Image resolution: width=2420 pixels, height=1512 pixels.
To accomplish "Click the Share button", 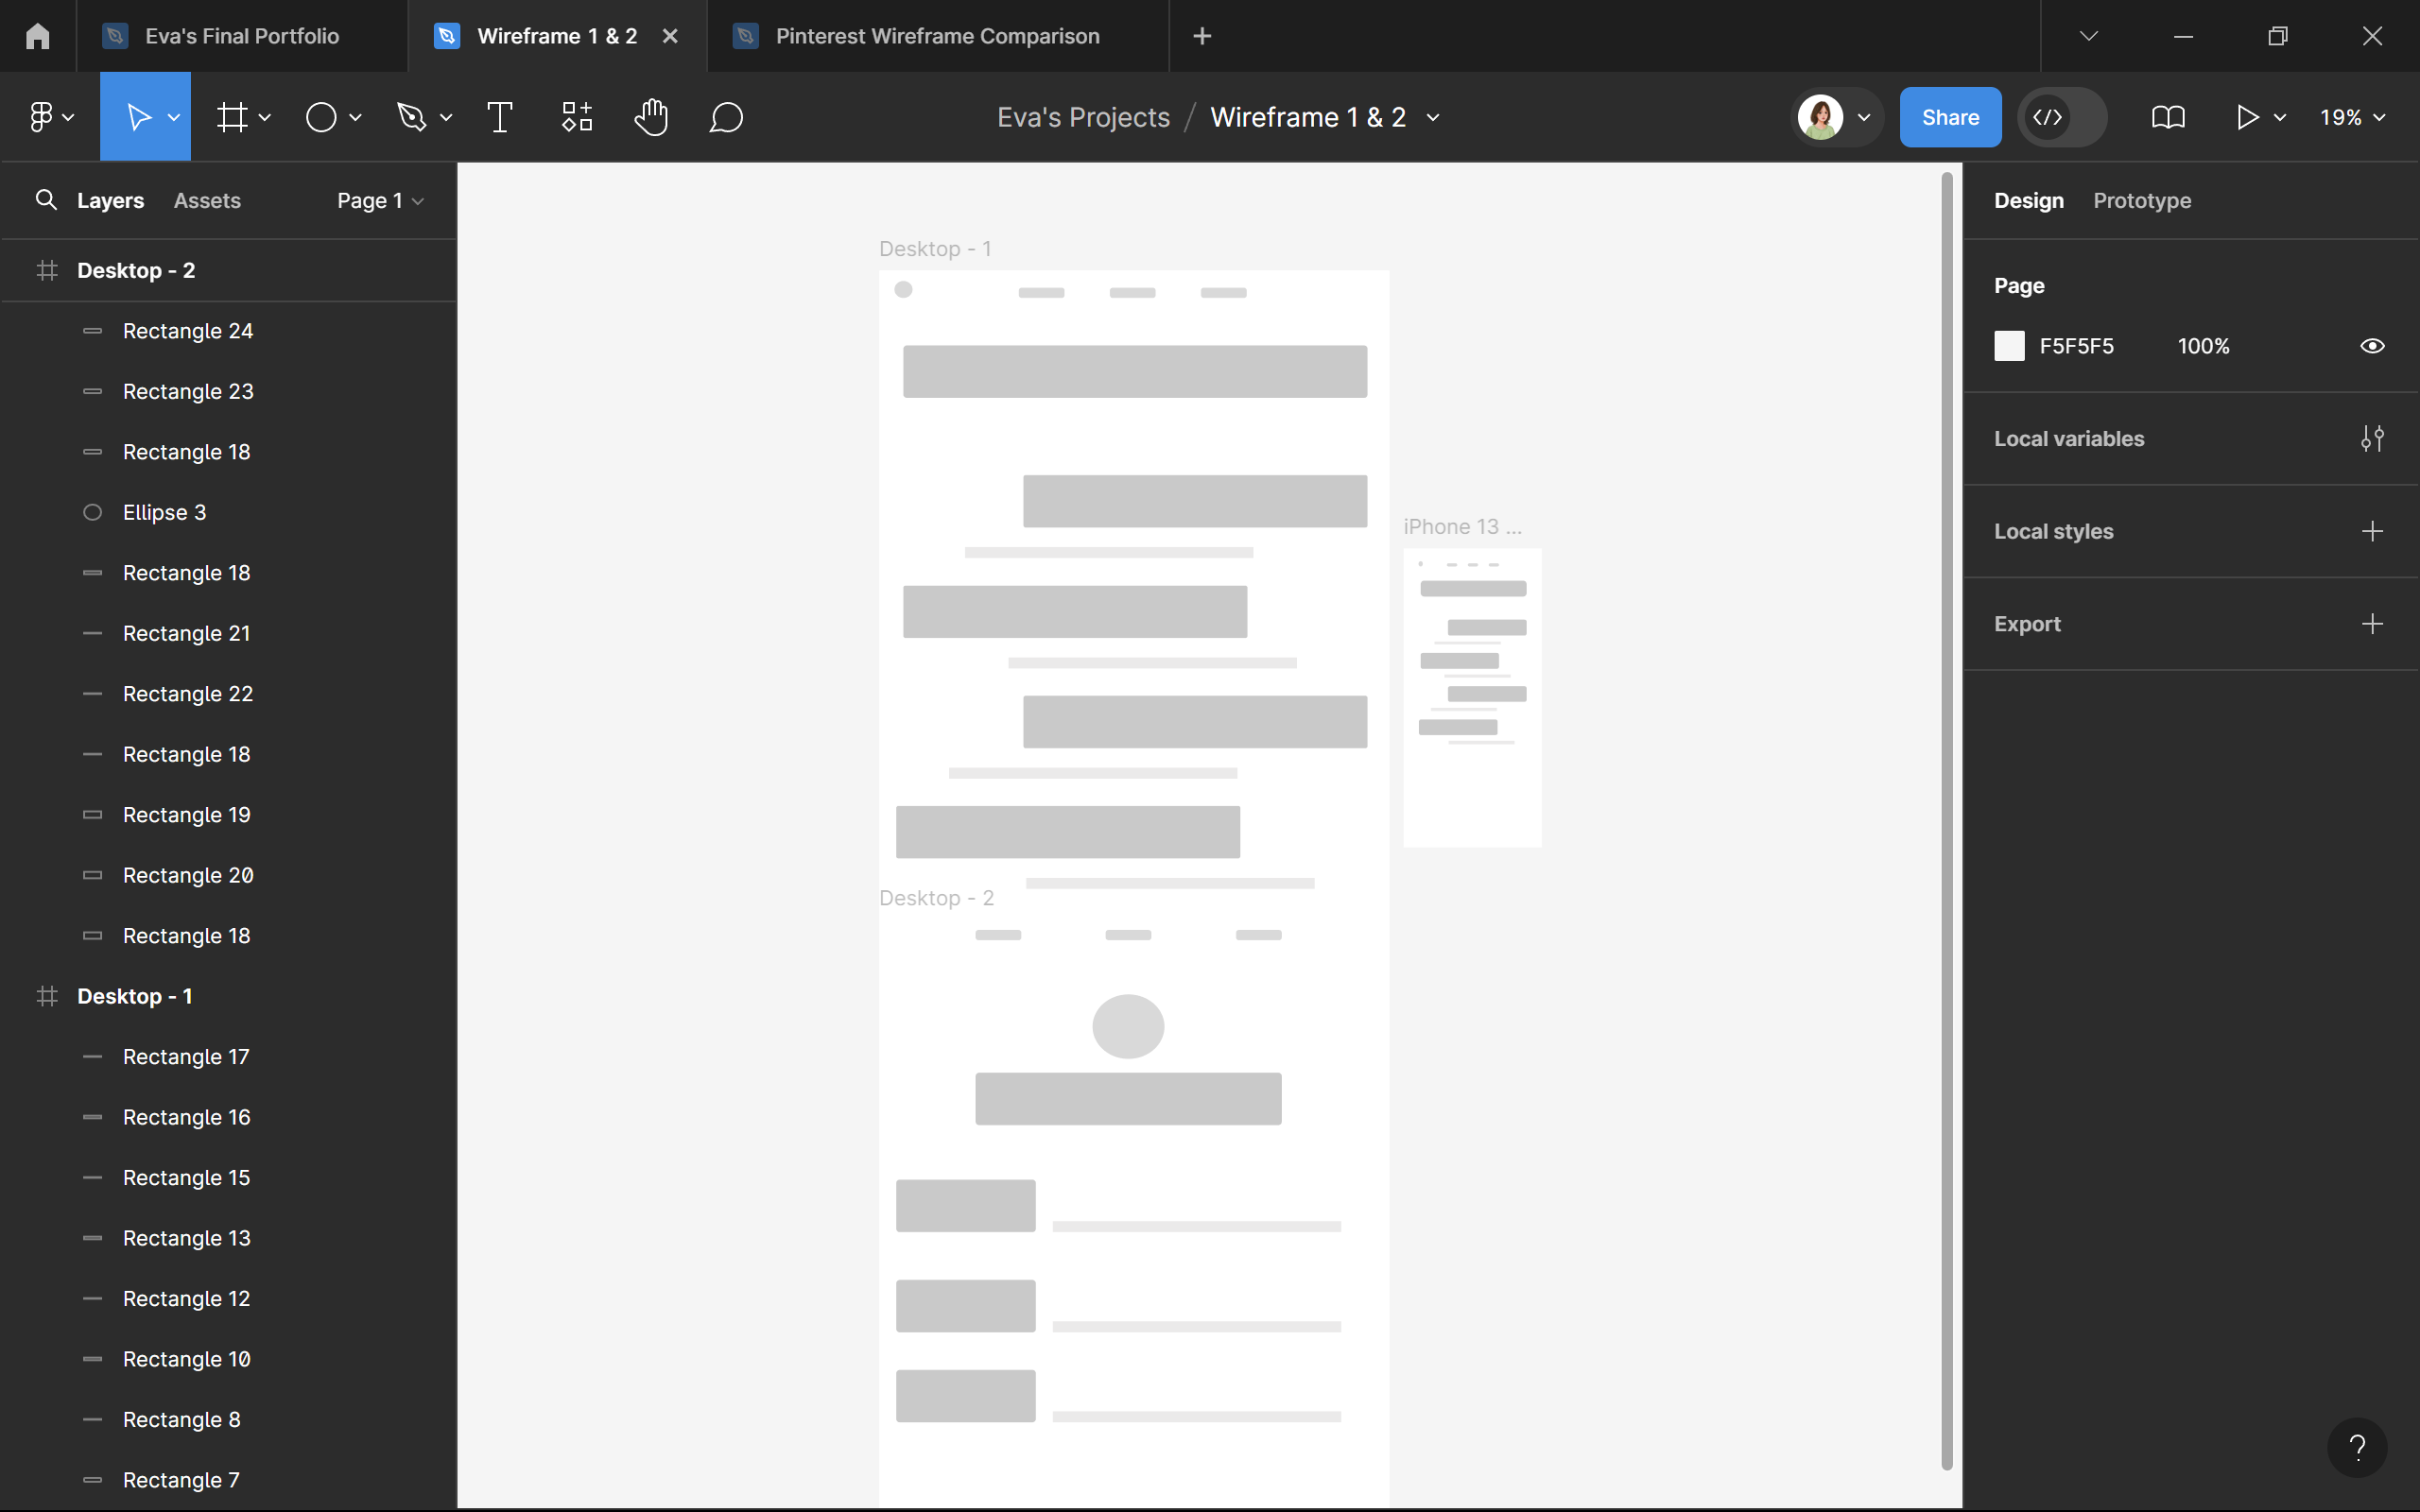I will point(1949,117).
